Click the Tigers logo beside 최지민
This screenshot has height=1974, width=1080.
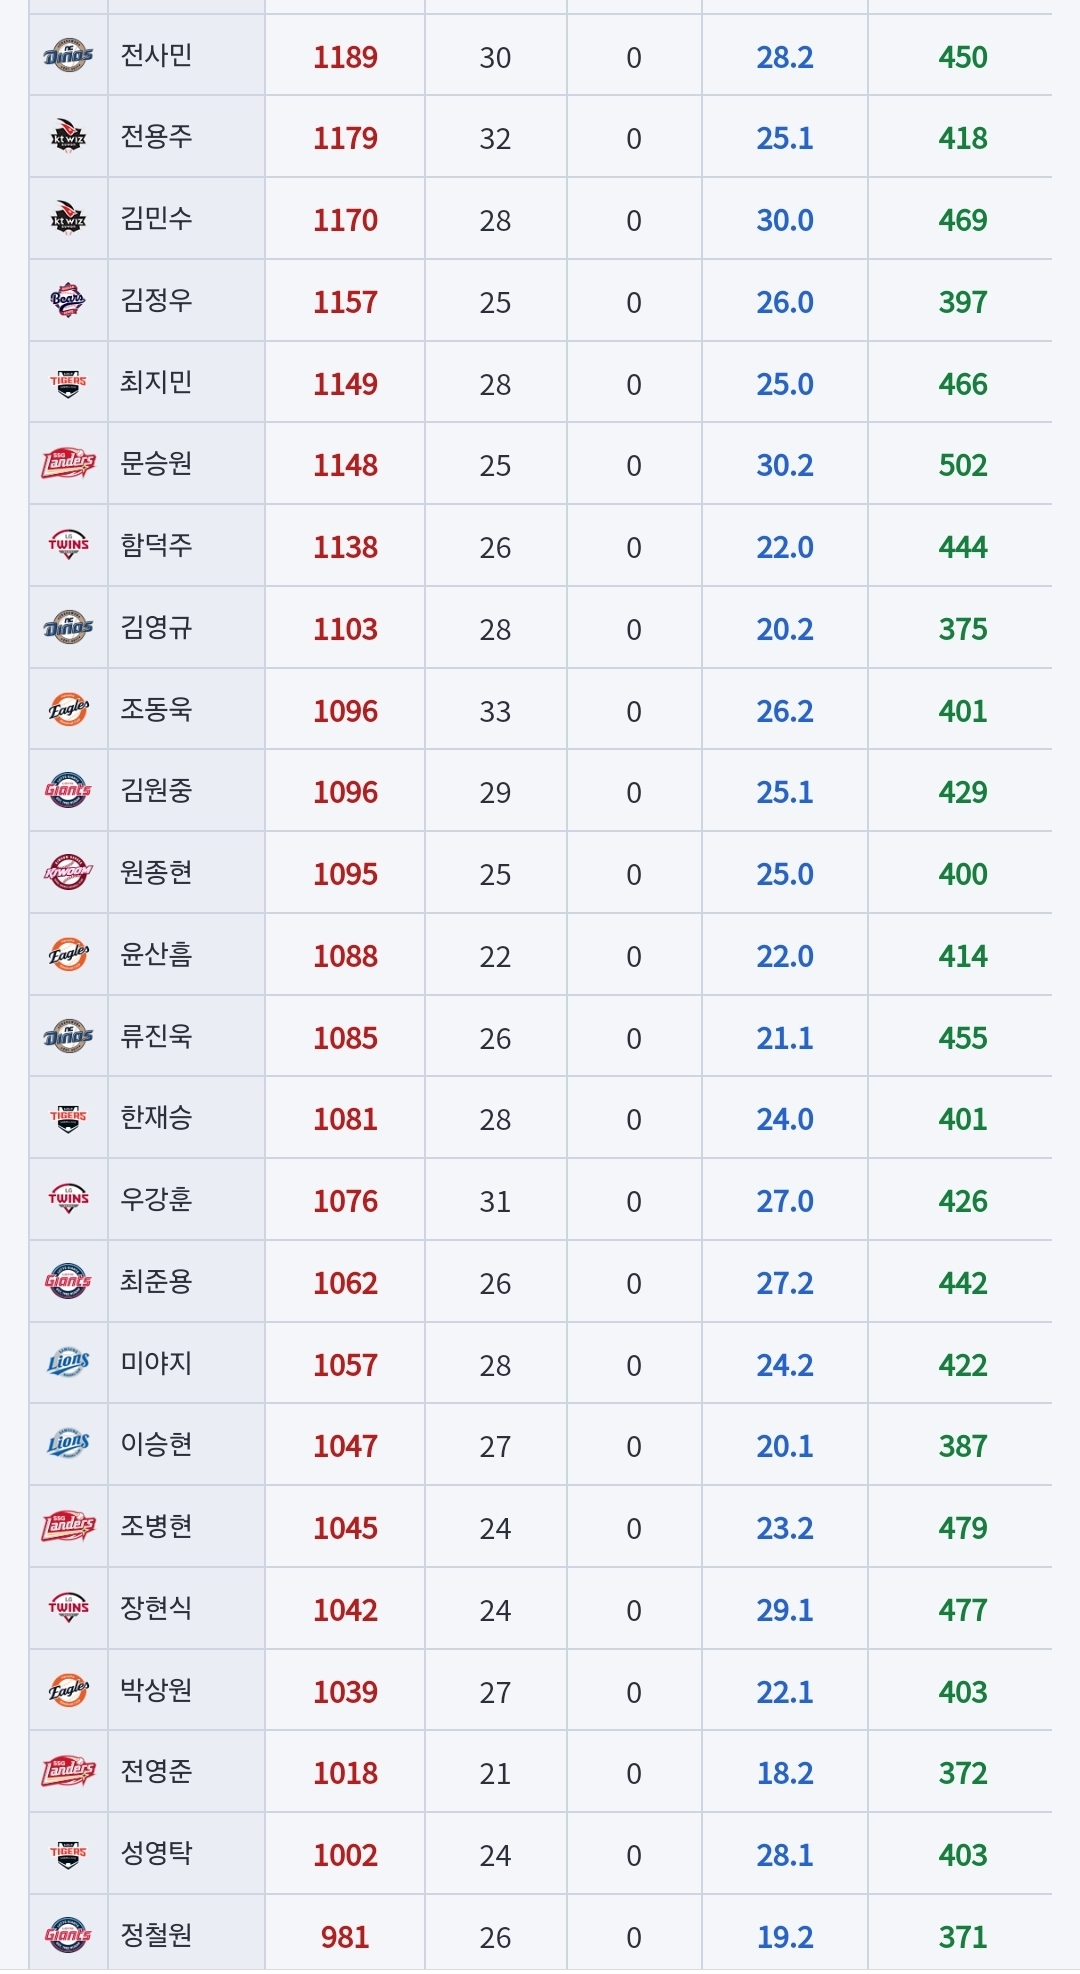point(68,382)
